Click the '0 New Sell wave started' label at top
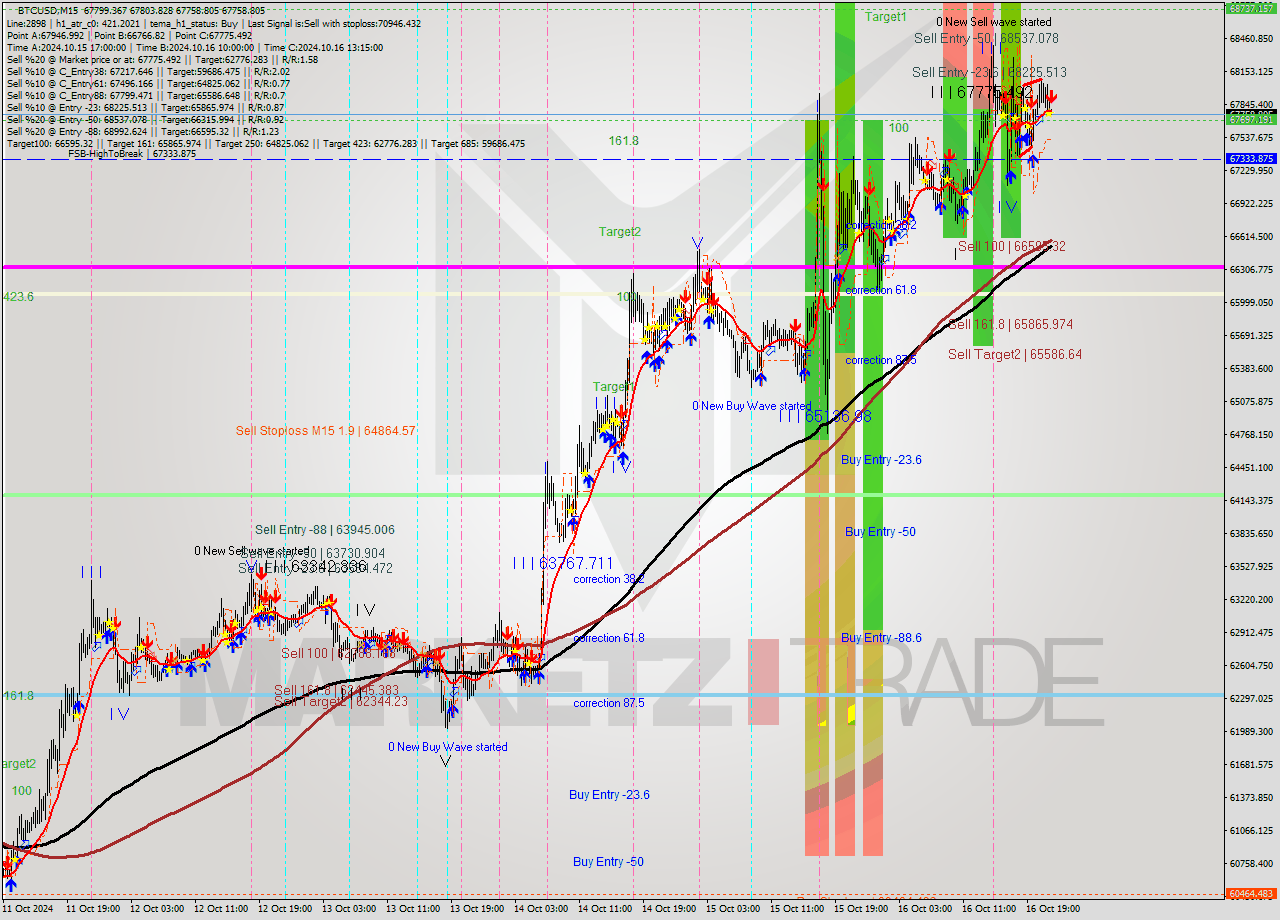 pos(993,22)
